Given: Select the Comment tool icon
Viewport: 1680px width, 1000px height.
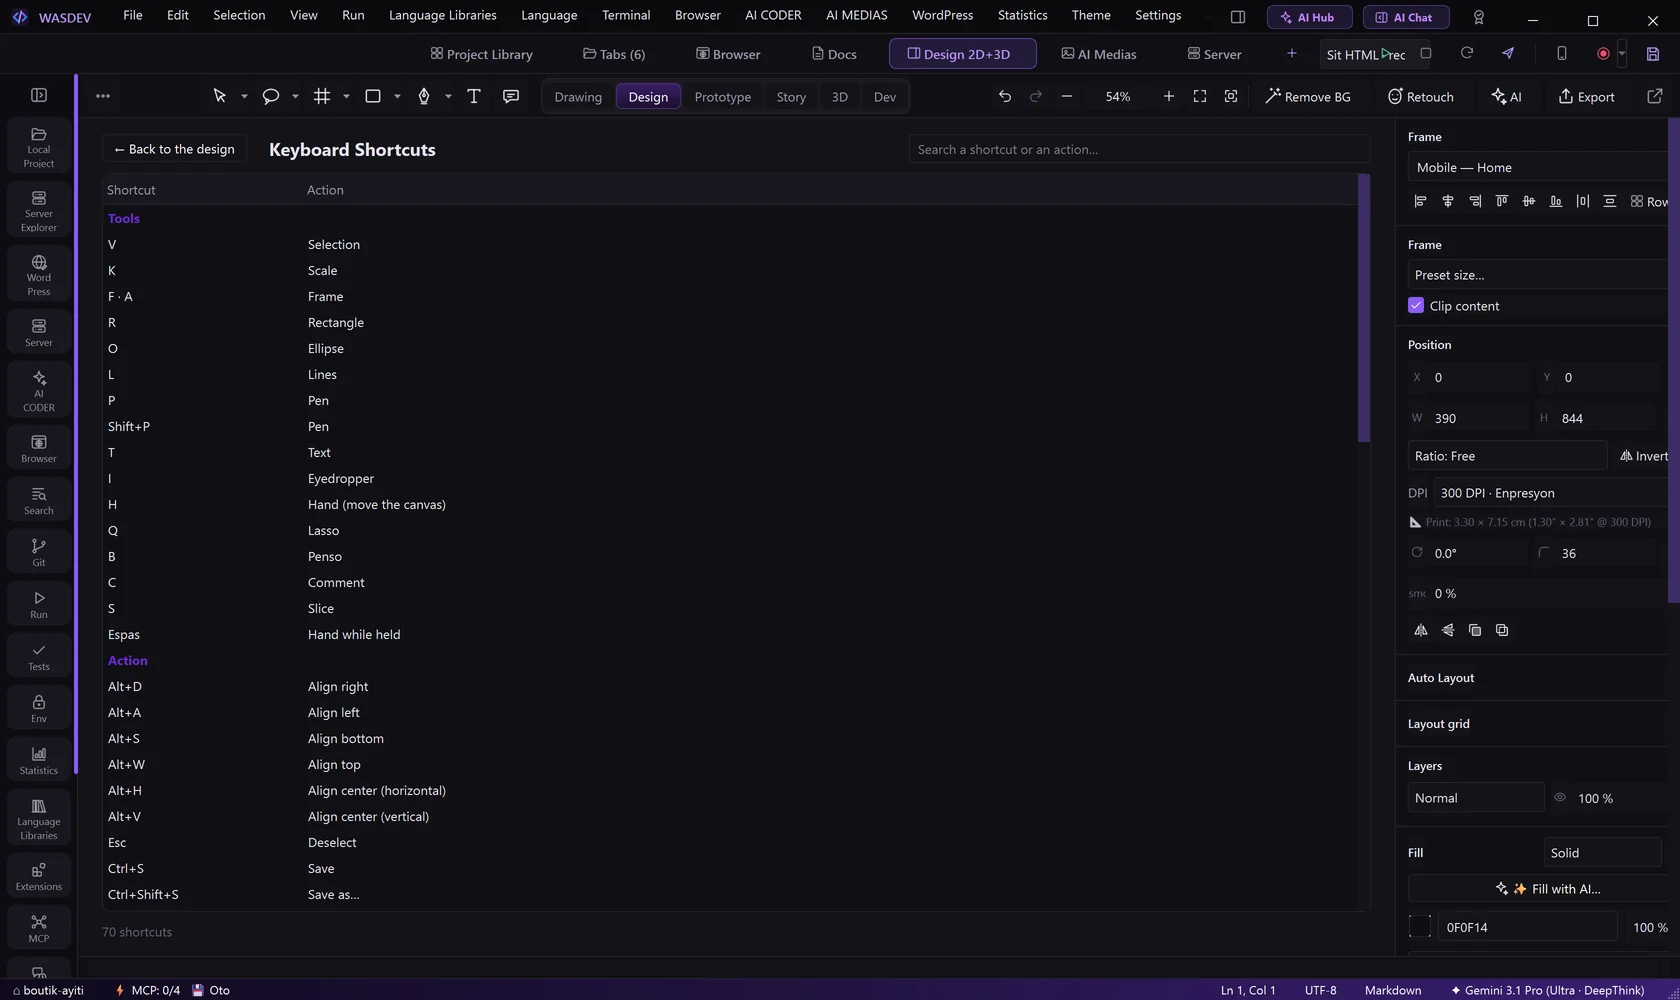Looking at the screenshot, I should tap(511, 96).
